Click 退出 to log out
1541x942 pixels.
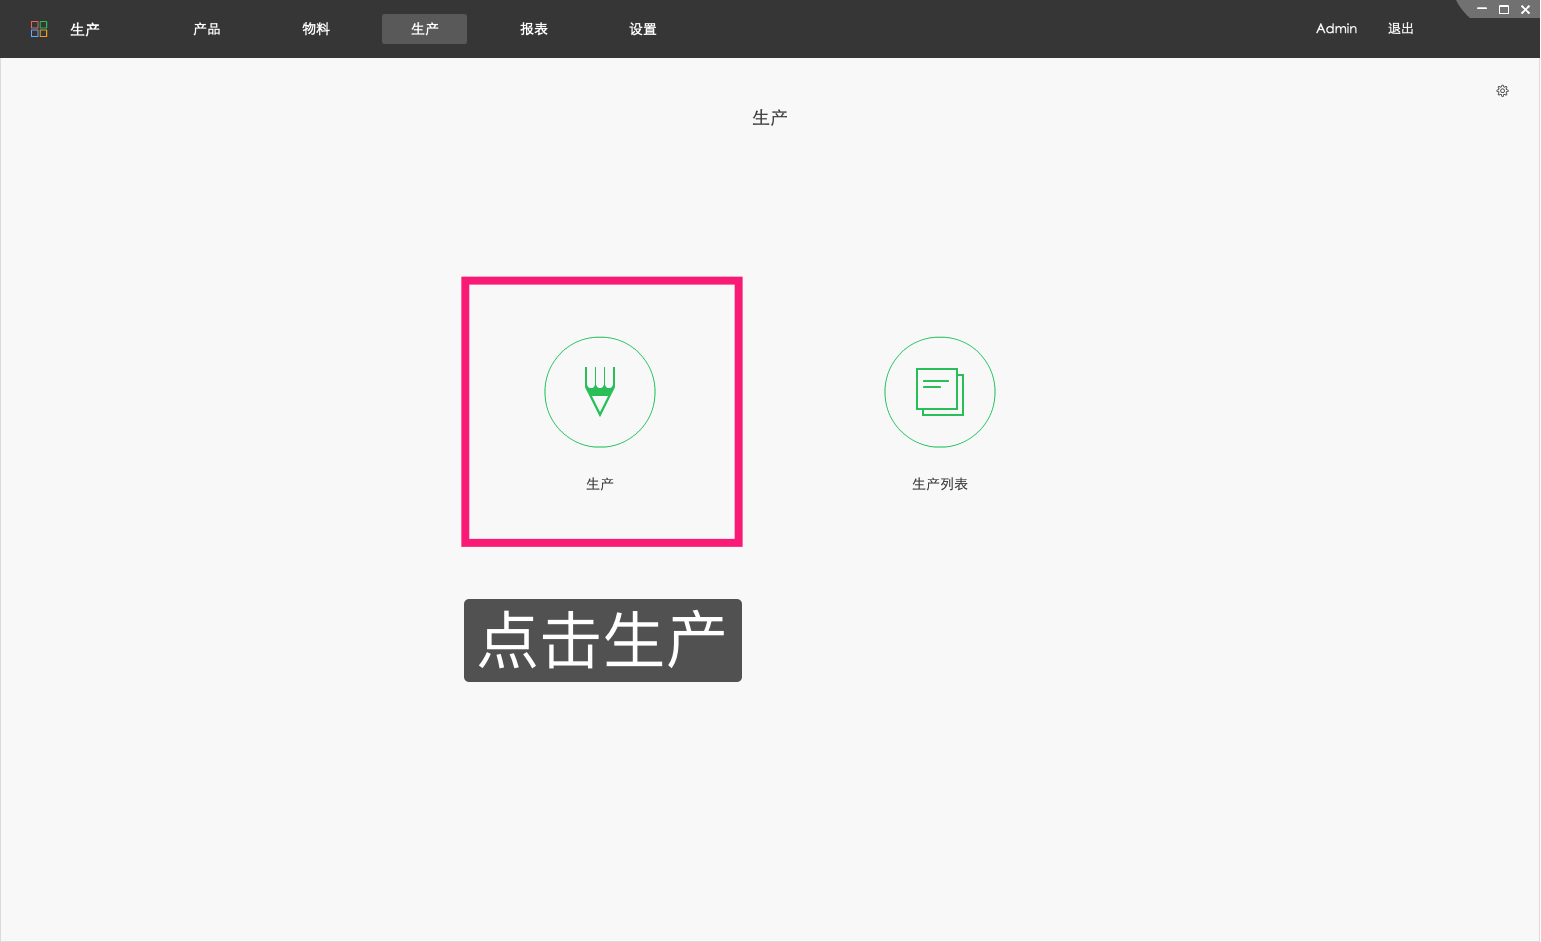click(1400, 28)
